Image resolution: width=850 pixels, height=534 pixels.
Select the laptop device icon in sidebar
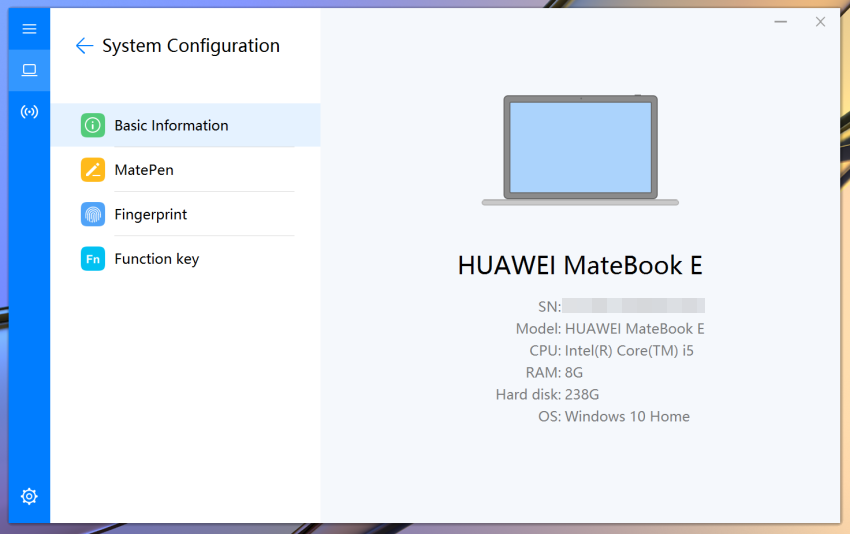(x=29, y=70)
